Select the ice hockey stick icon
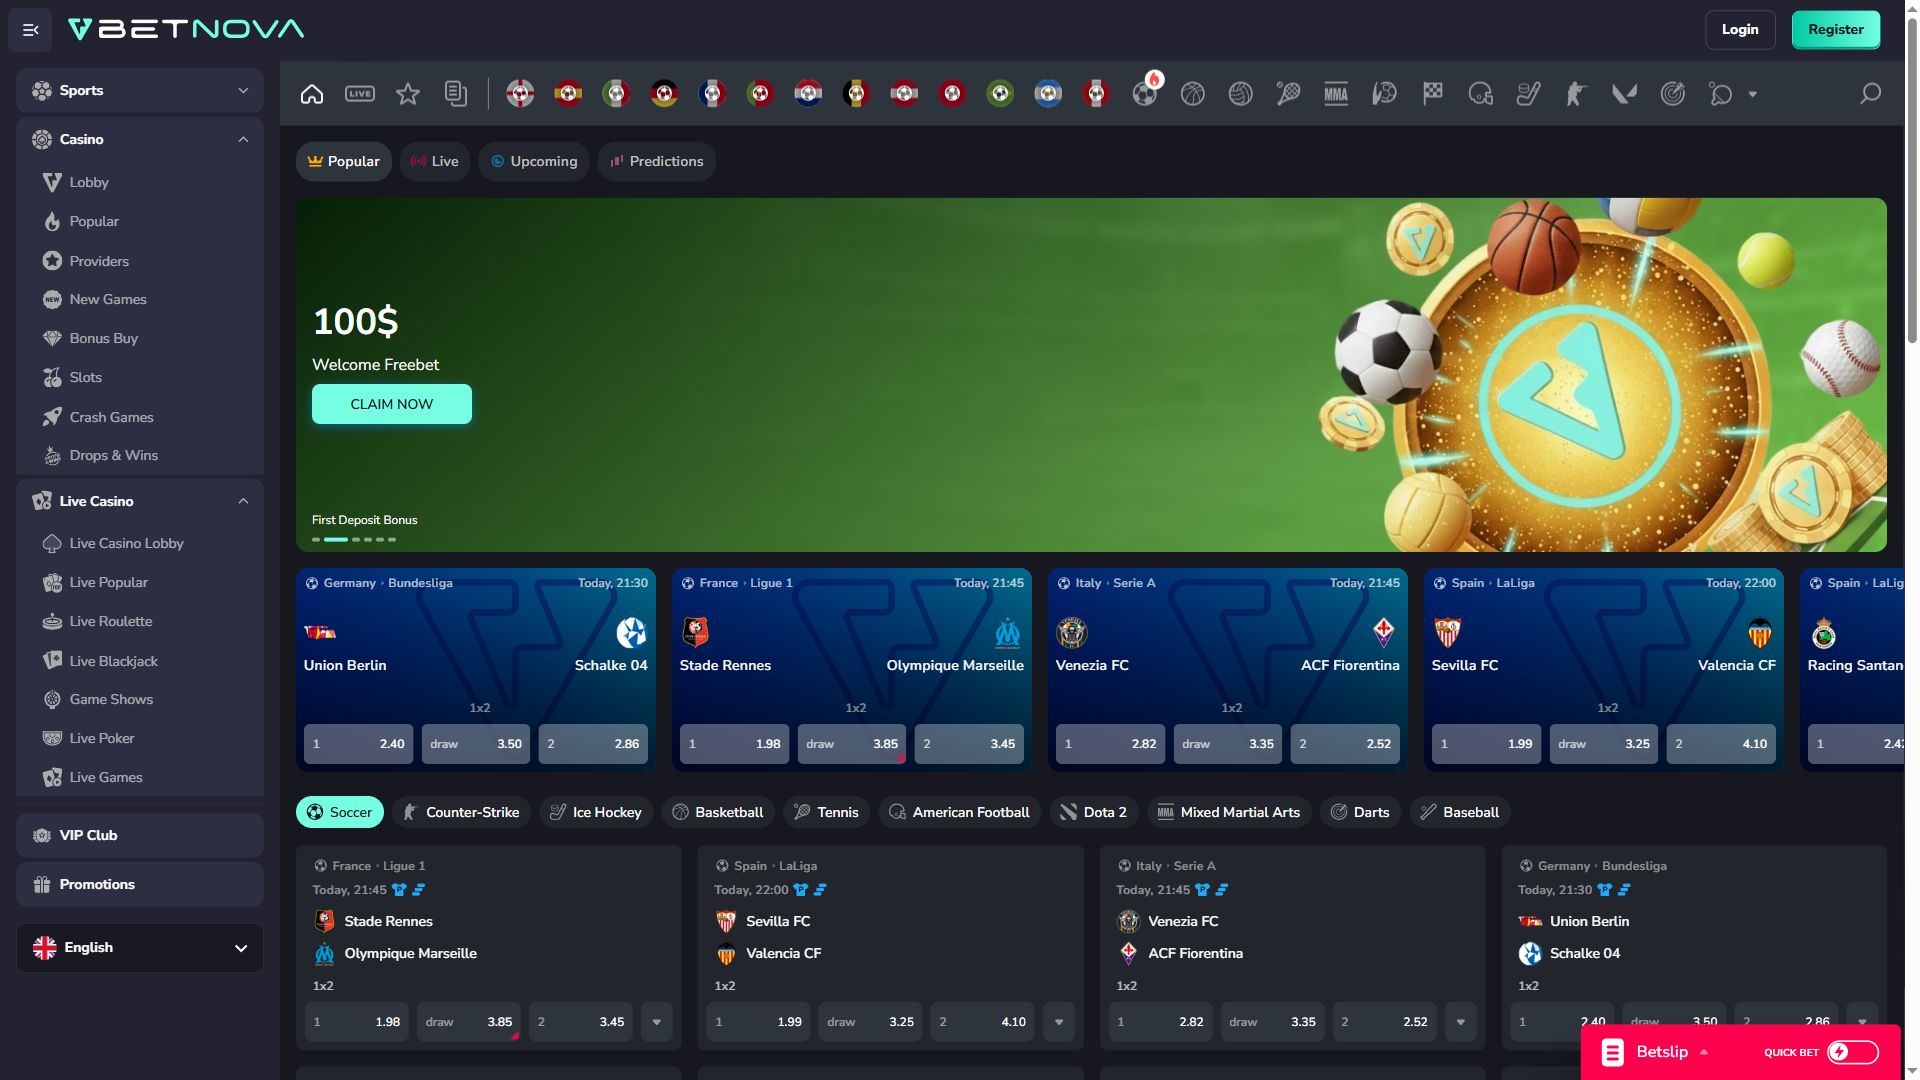 (x=1529, y=94)
